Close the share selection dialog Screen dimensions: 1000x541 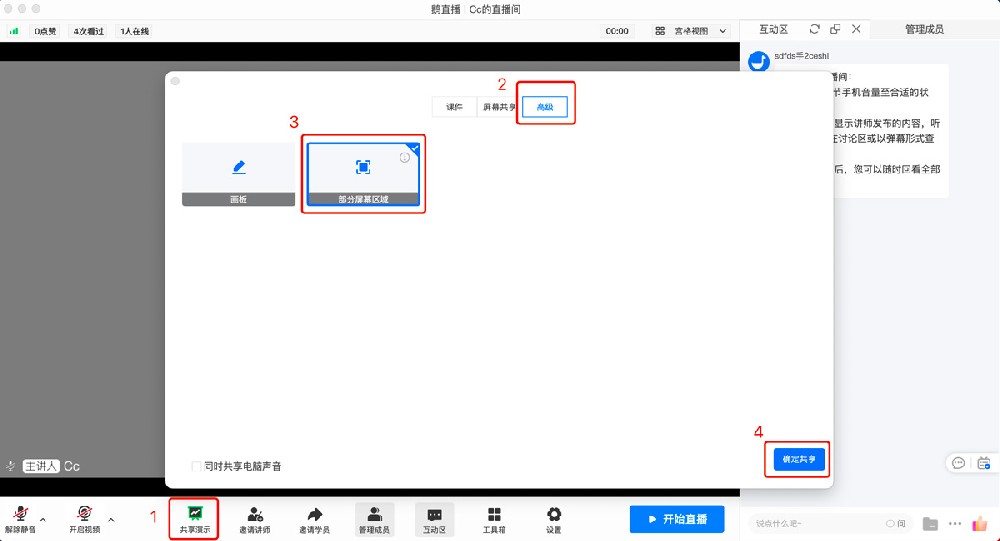pos(175,81)
